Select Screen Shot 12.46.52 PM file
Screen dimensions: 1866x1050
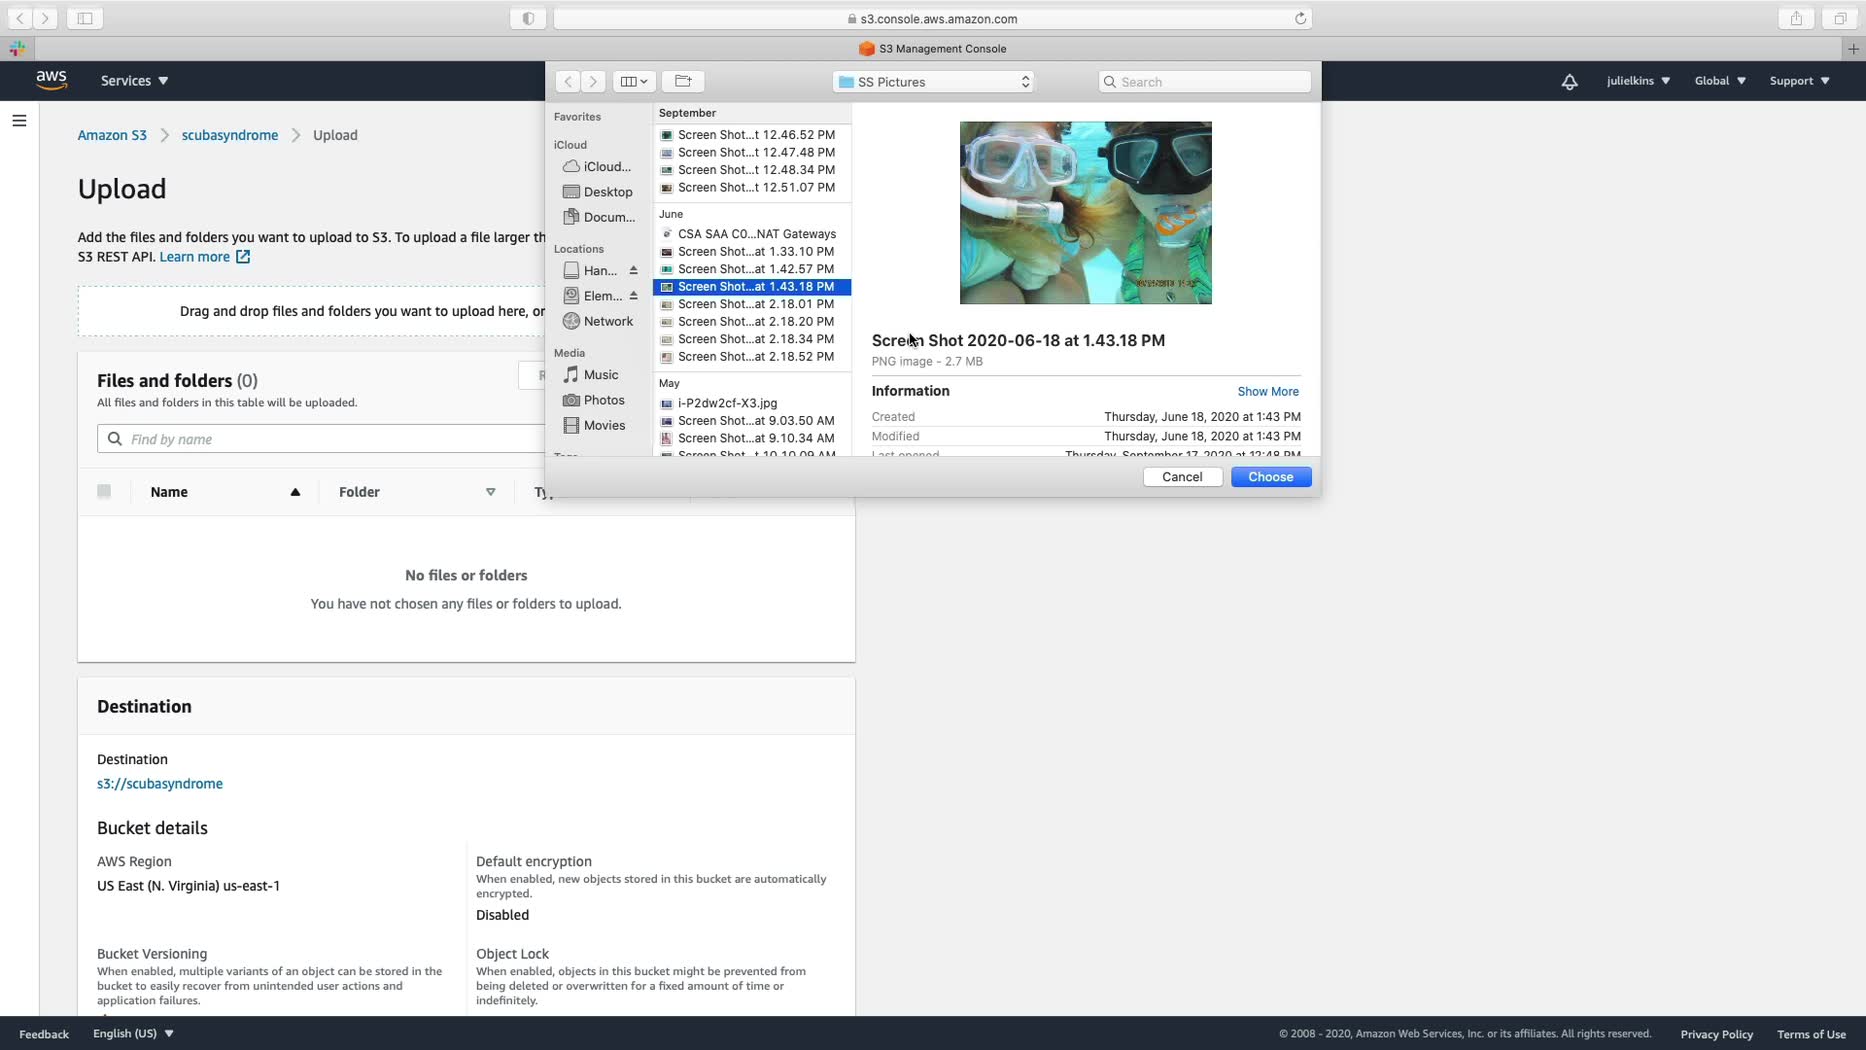(x=751, y=135)
